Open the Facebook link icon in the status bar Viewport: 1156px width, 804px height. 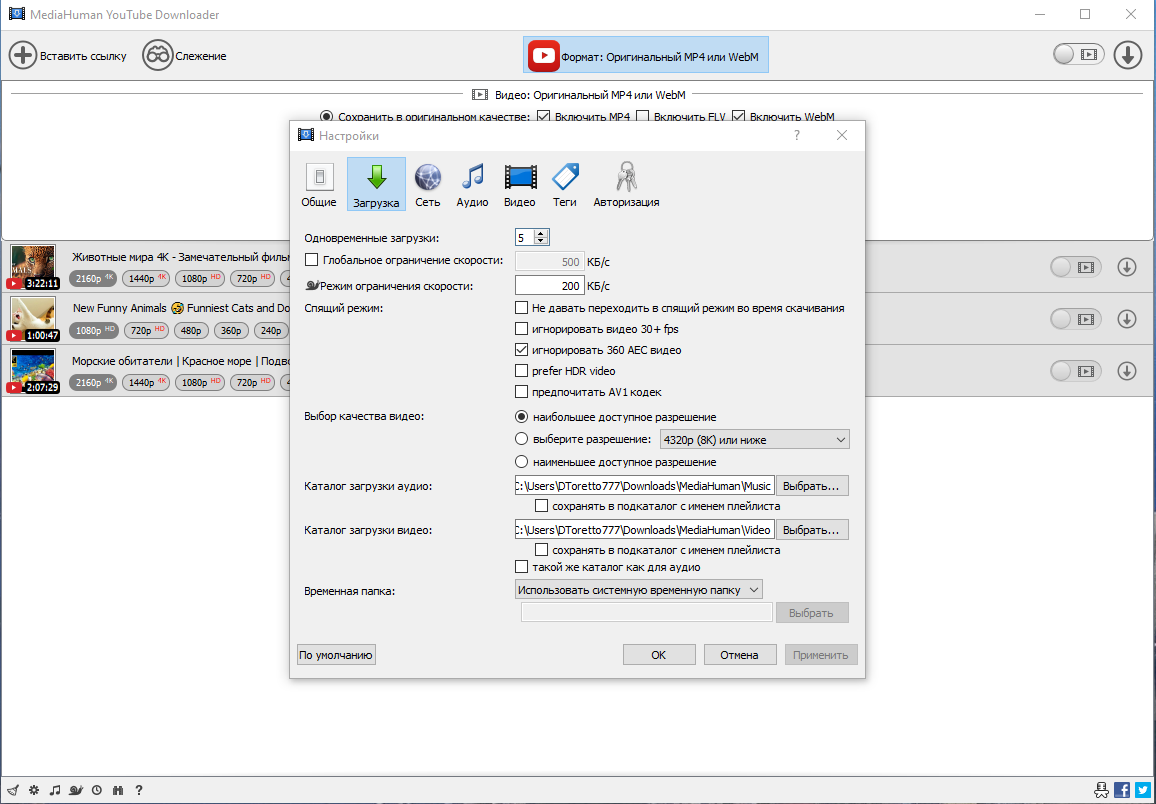pyautogui.click(x=1122, y=790)
